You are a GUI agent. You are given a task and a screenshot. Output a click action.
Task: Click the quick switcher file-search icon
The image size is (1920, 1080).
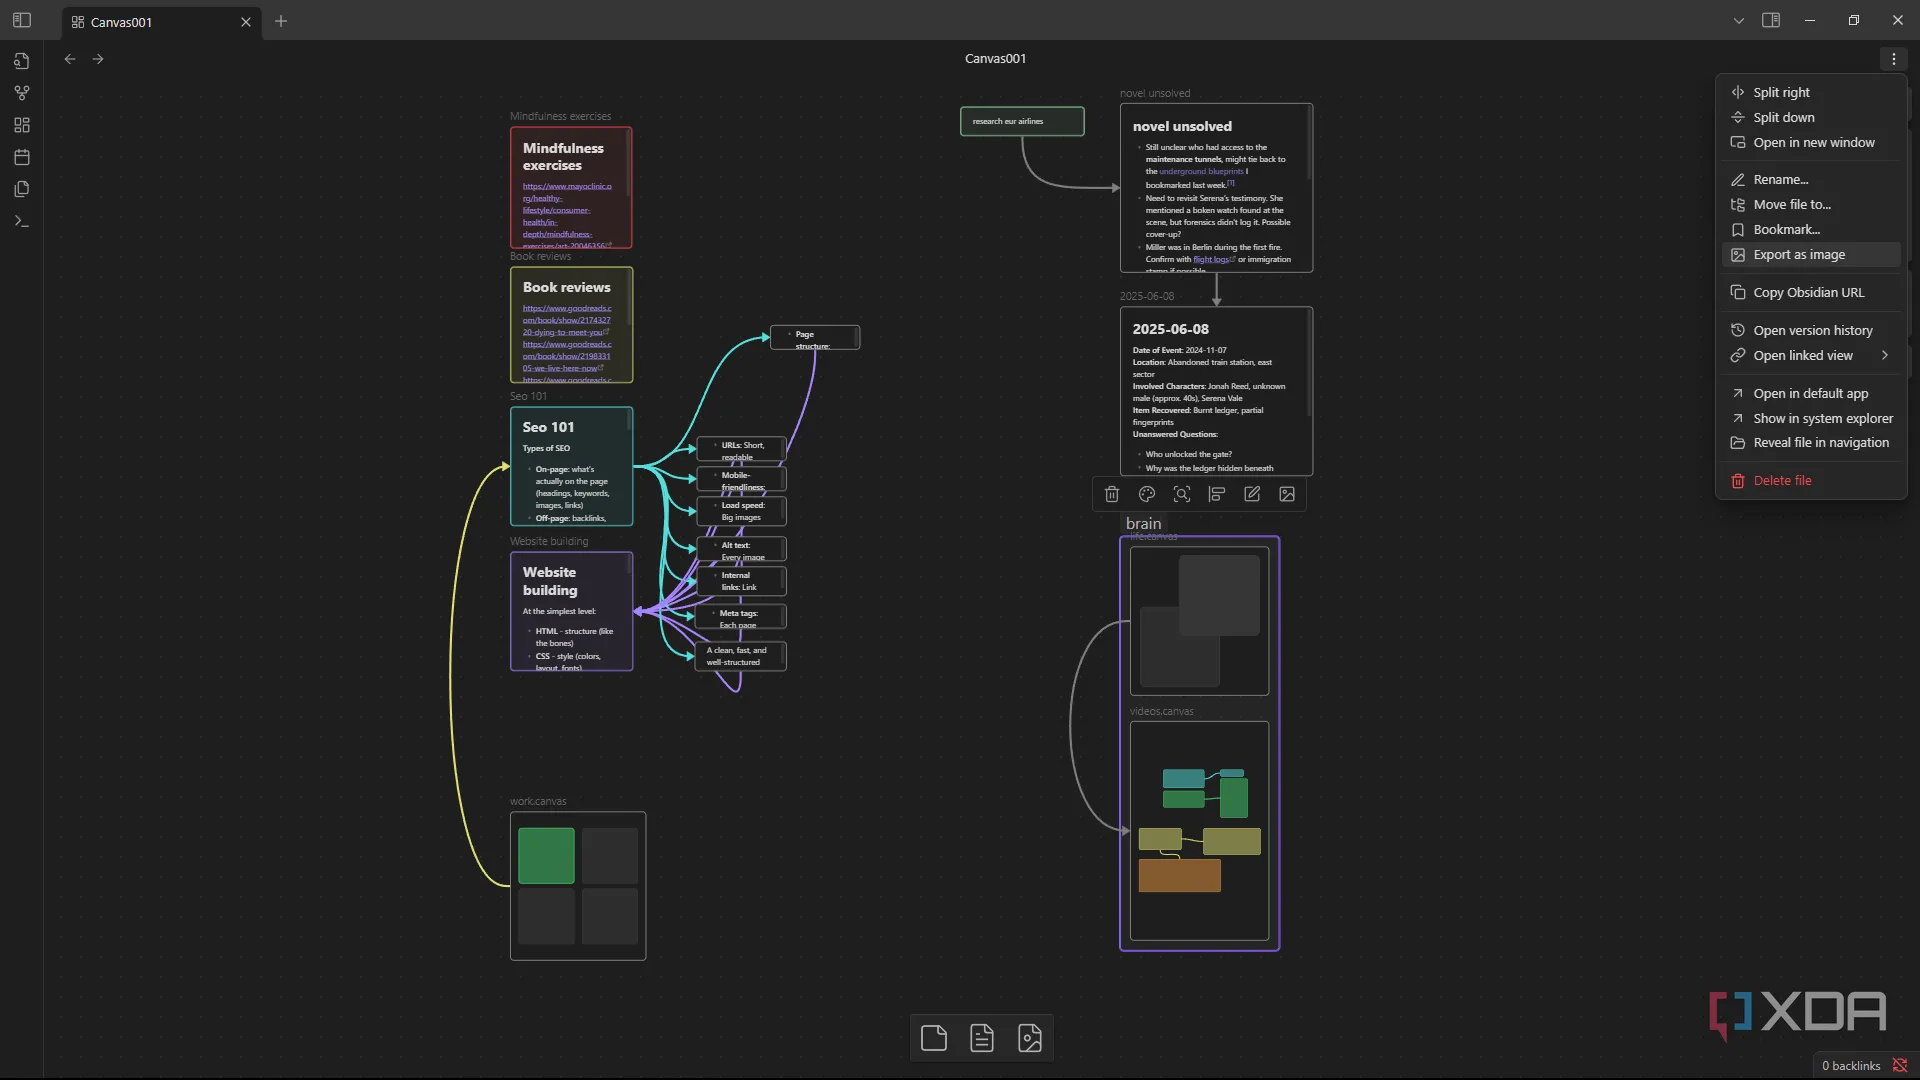pyautogui.click(x=22, y=61)
